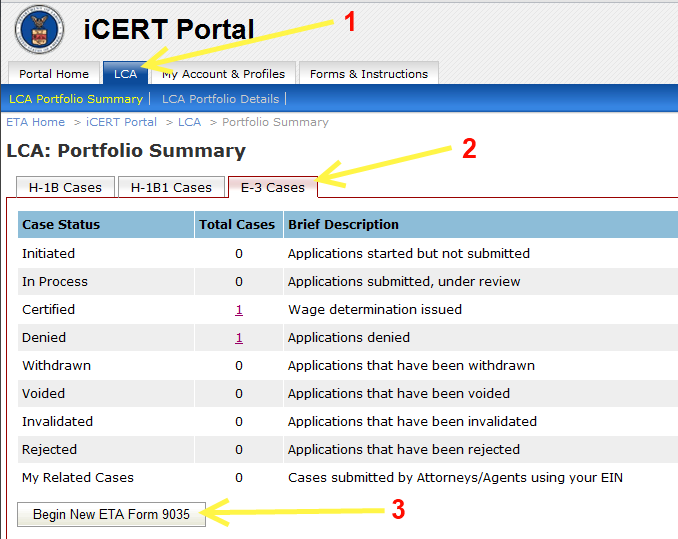Click the LCA breadcrumb link

(189, 122)
